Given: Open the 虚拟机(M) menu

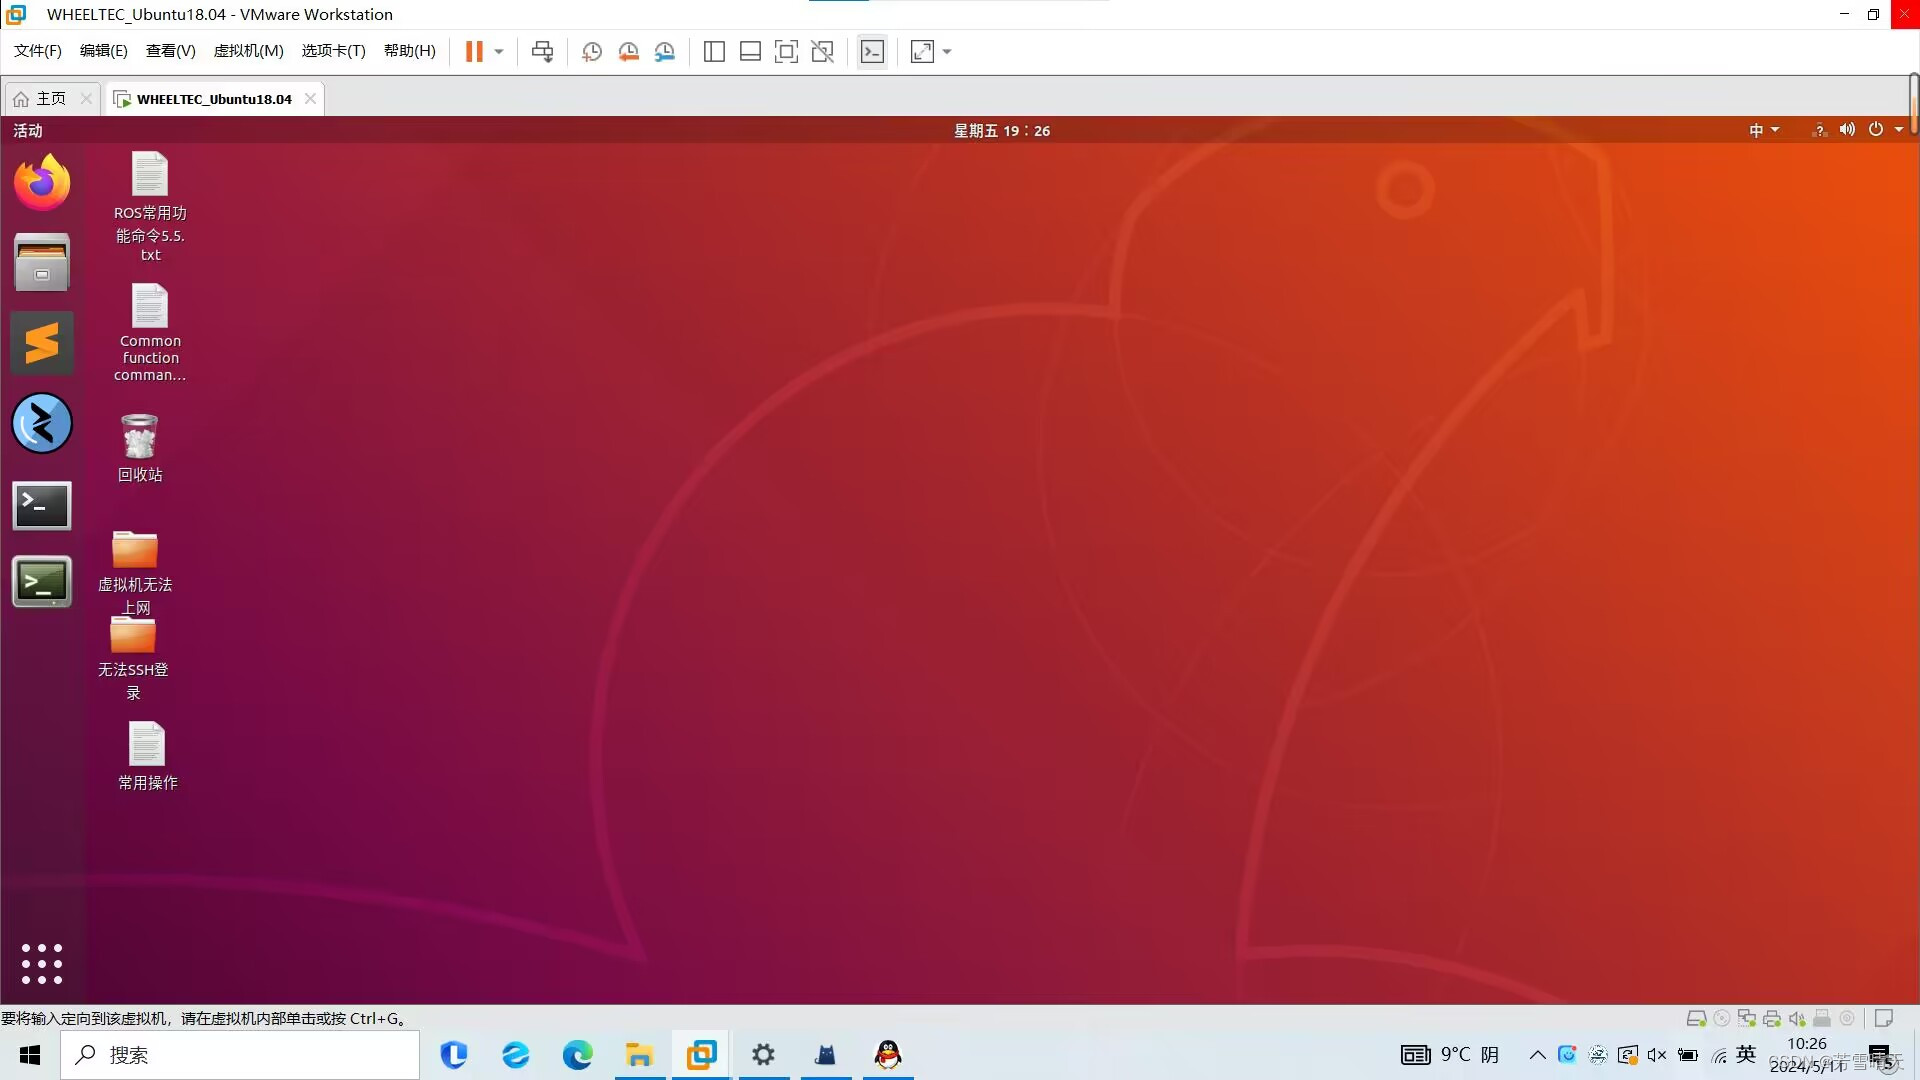Looking at the screenshot, I should [x=248, y=51].
